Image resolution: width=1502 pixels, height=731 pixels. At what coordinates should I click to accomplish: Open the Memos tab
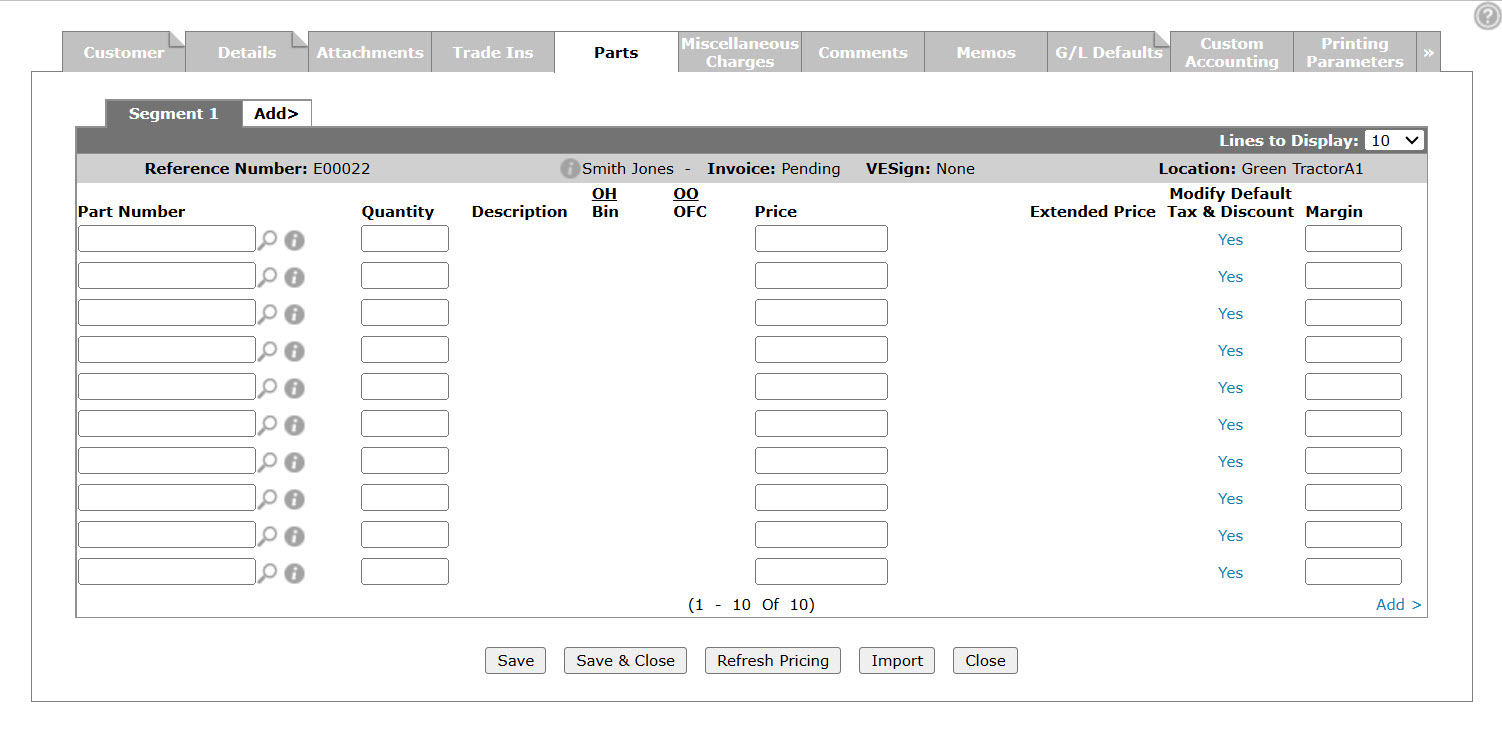coord(986,52)
